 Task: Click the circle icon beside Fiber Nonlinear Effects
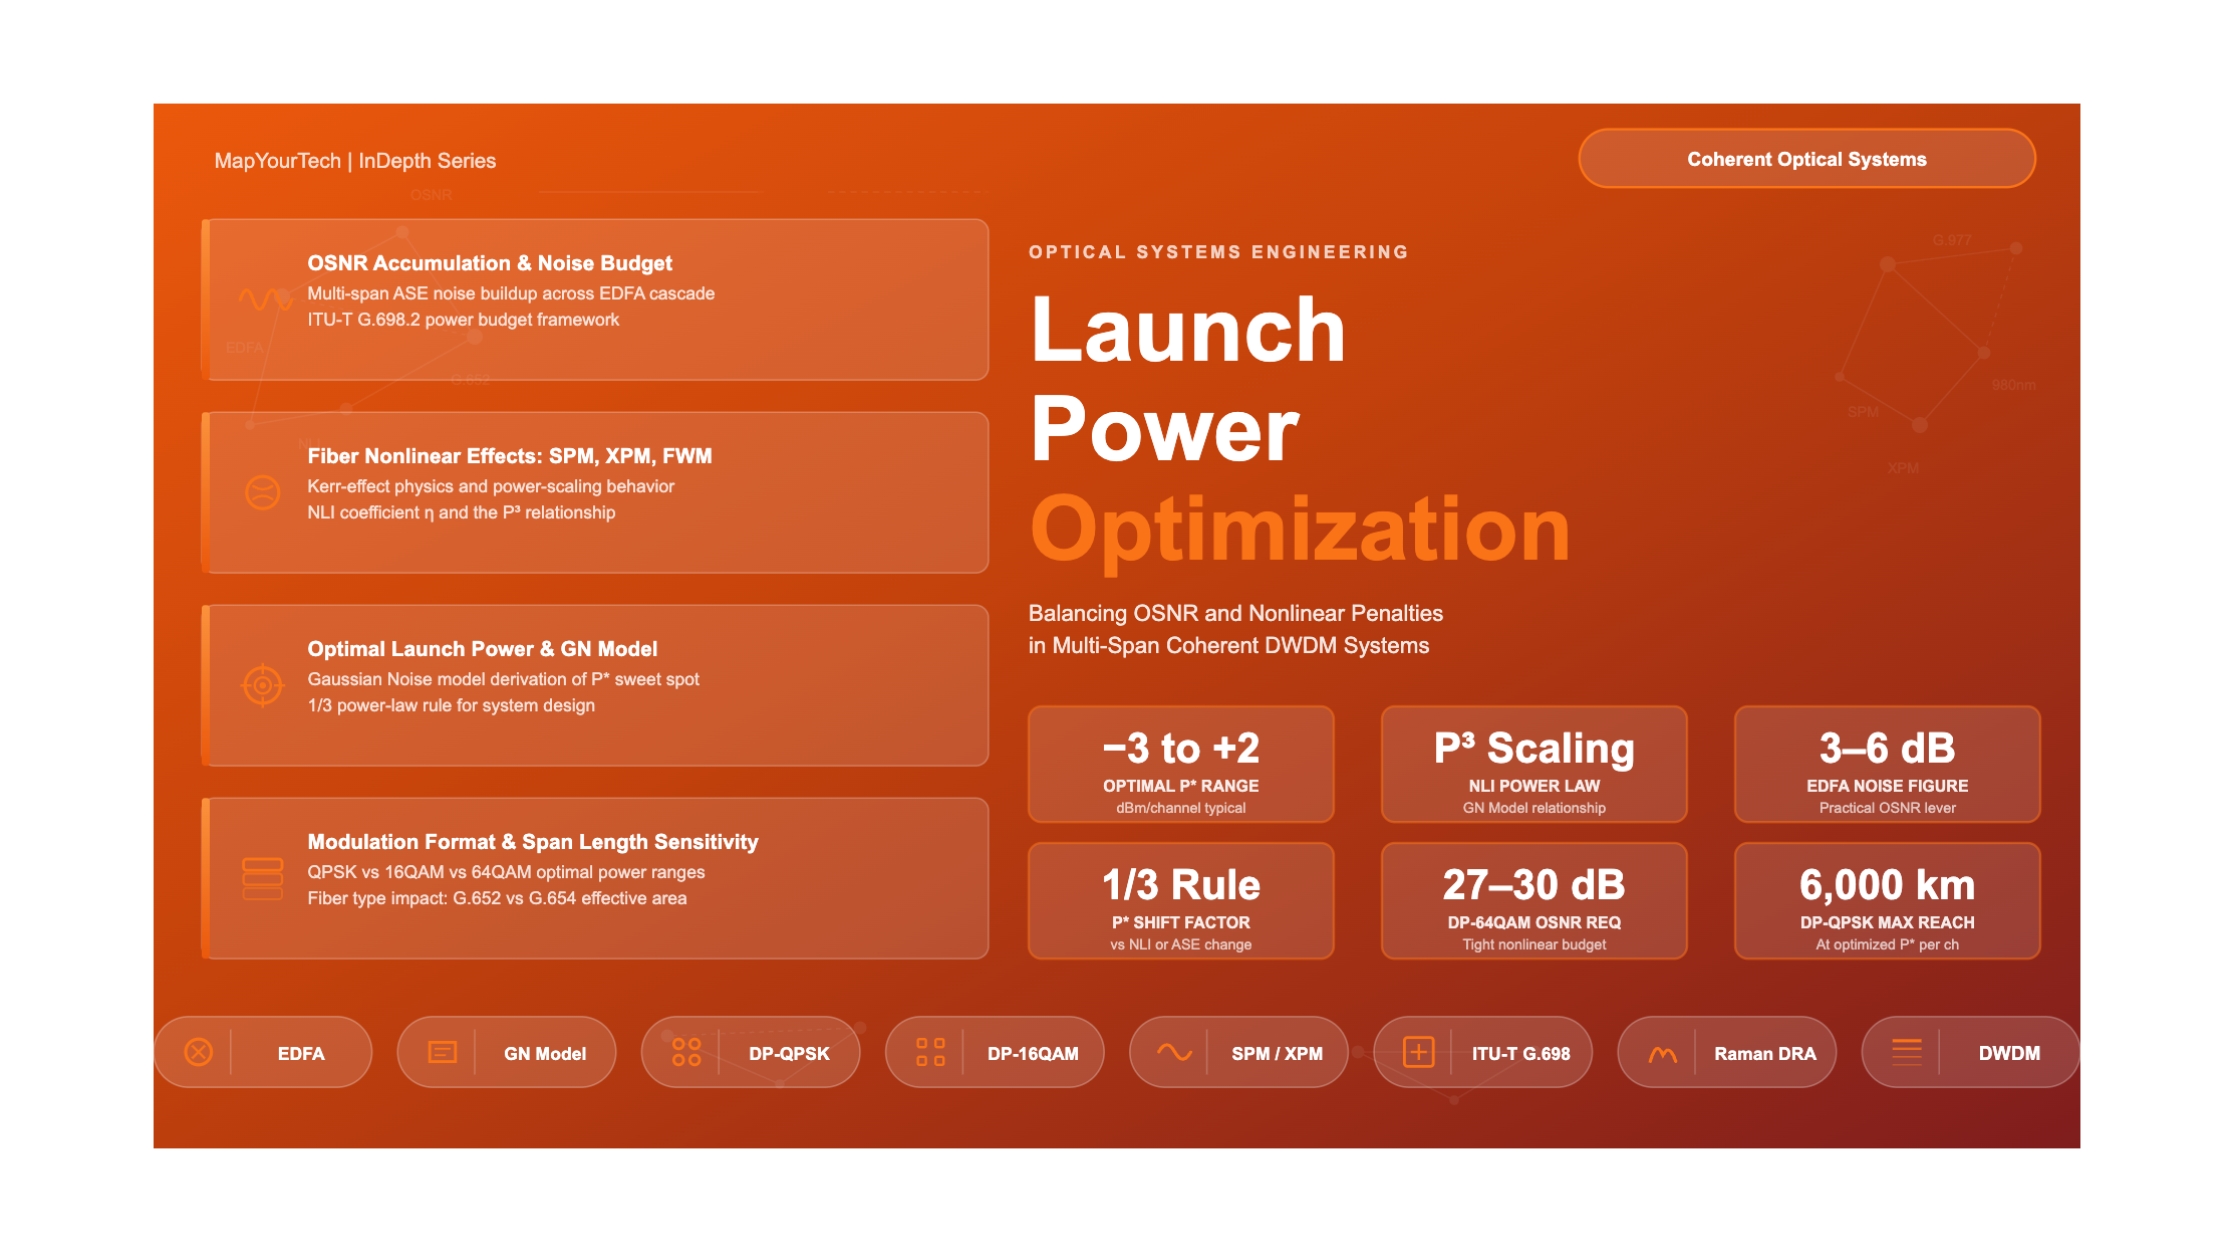coord(263,493)
